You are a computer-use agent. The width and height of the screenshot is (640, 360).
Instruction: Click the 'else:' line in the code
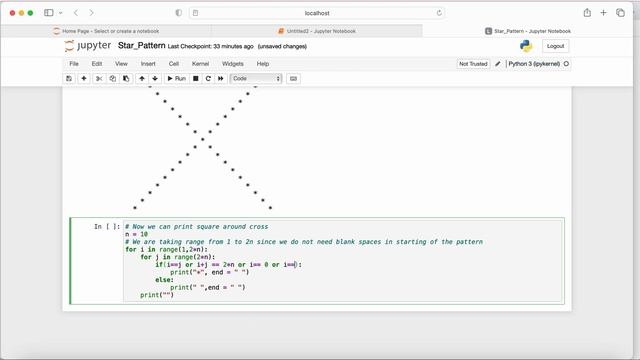tap(164, 280)
